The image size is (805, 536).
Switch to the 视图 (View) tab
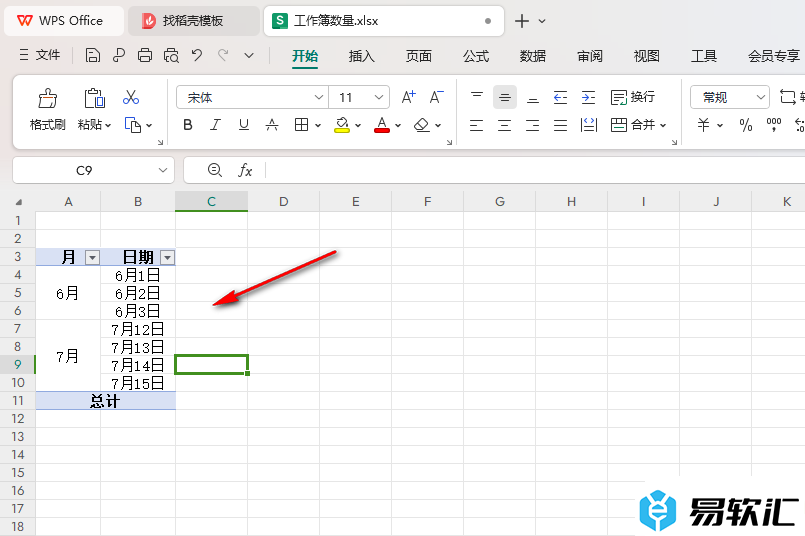pos(646,56)
